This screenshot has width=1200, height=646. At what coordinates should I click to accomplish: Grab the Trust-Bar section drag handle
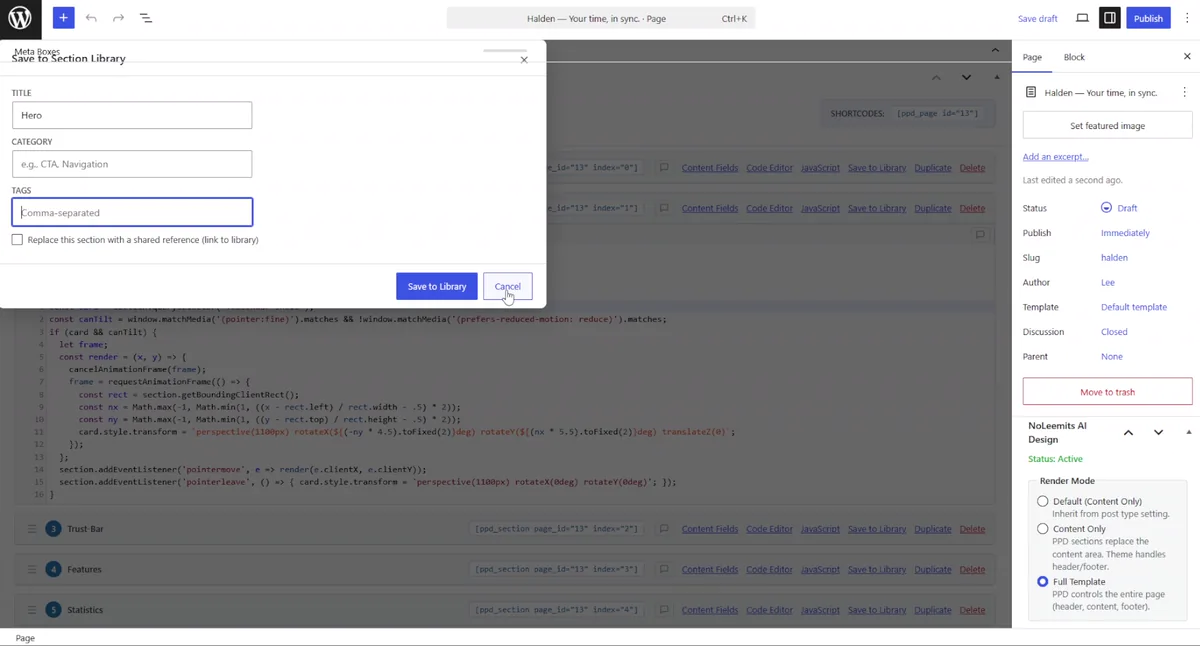click(32, 529)
